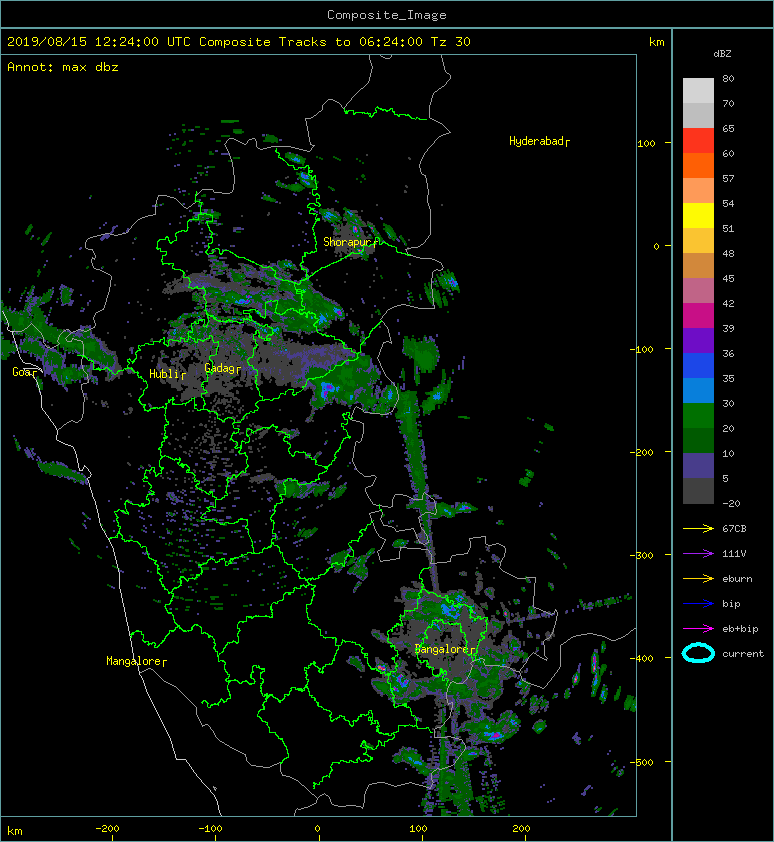Click the 67CB legend label
The height and width of the screenshot is (842, 774).
(x=734, y=529)
